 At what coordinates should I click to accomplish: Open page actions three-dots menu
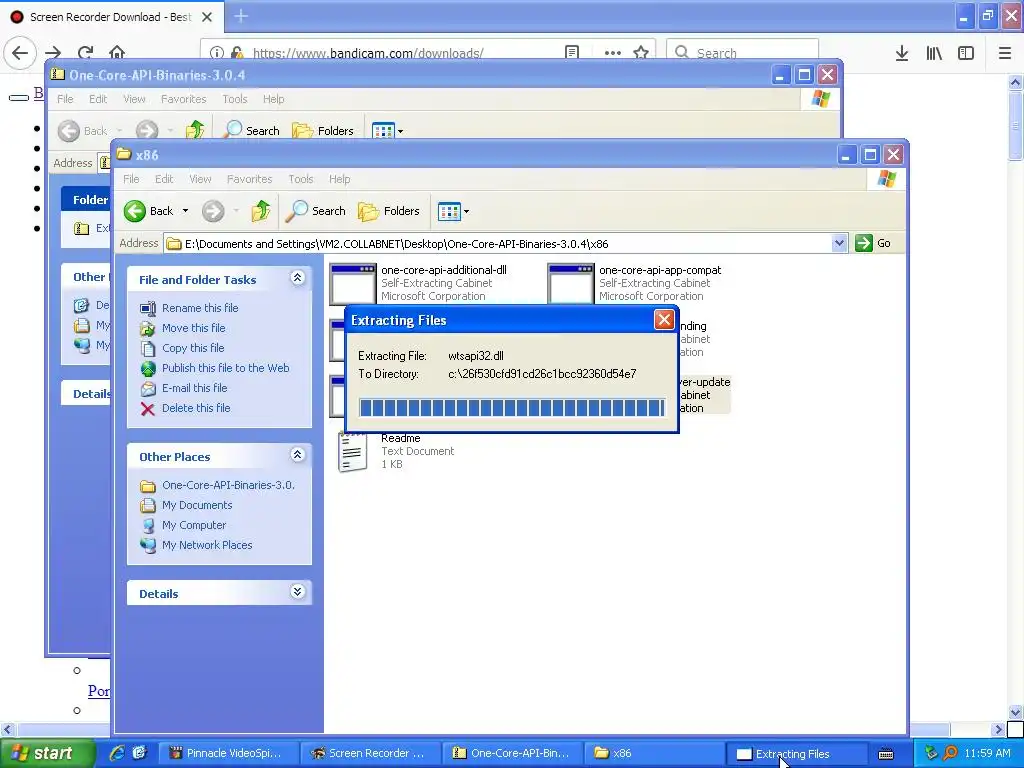point(613,53)
